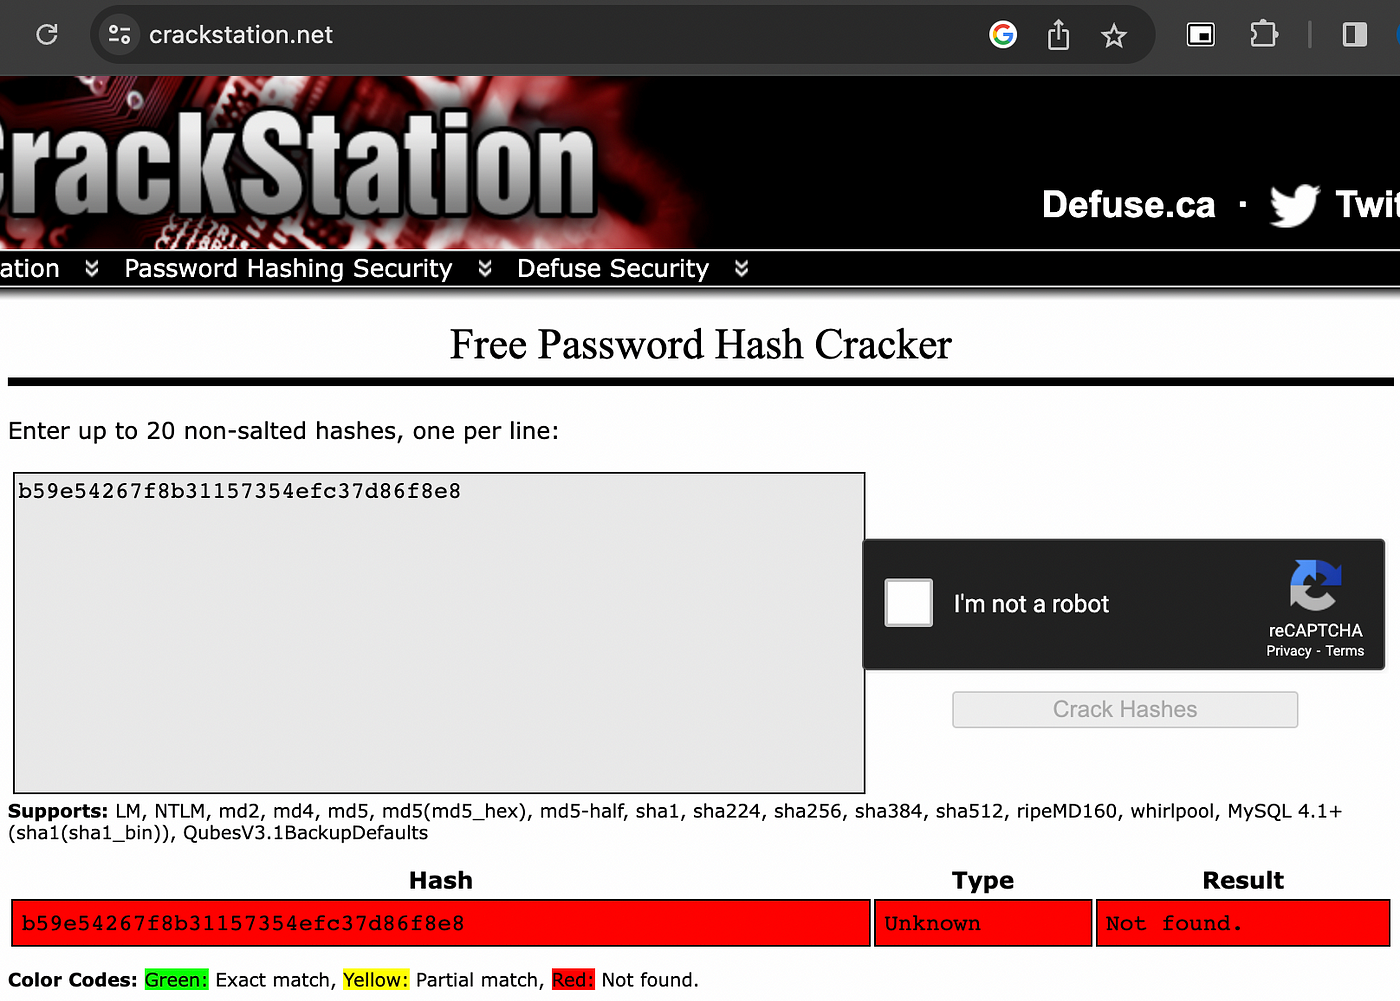Expand chevron next to Password Hashing Security
The height and width of the screenshot is (1001, 1400).
(x=485, y=269)
